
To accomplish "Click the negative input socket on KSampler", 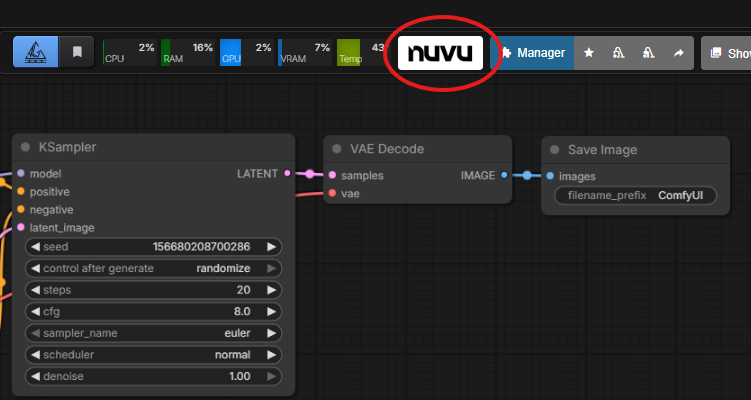I will click(x=21, y=209).
